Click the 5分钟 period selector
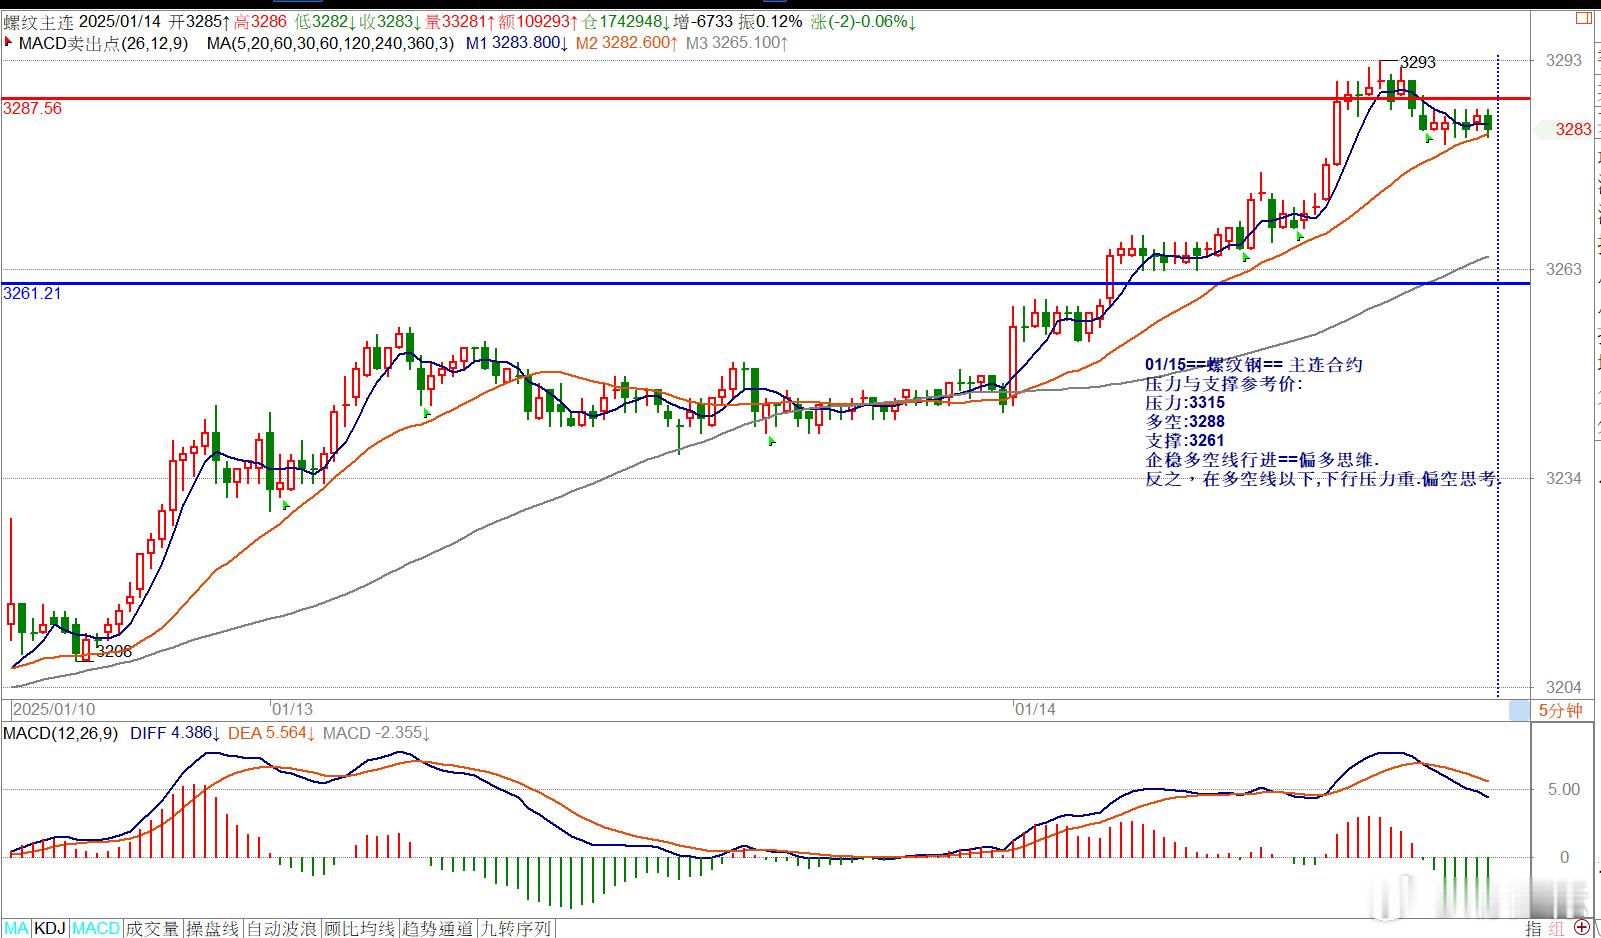Viewport: 1601px width, 938px height. tap(1561, 710)
